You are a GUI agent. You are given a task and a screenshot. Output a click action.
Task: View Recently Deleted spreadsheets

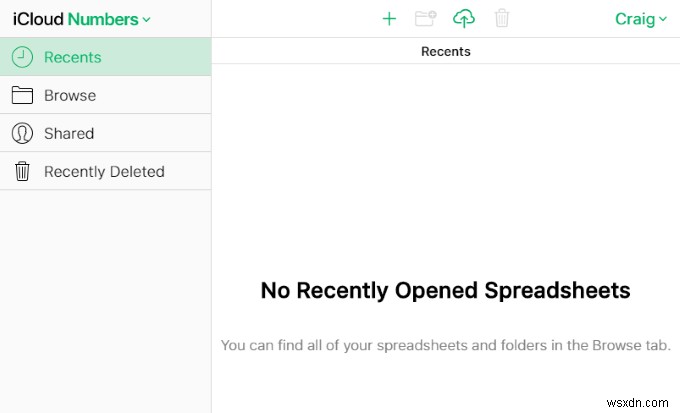pos(105,171)
